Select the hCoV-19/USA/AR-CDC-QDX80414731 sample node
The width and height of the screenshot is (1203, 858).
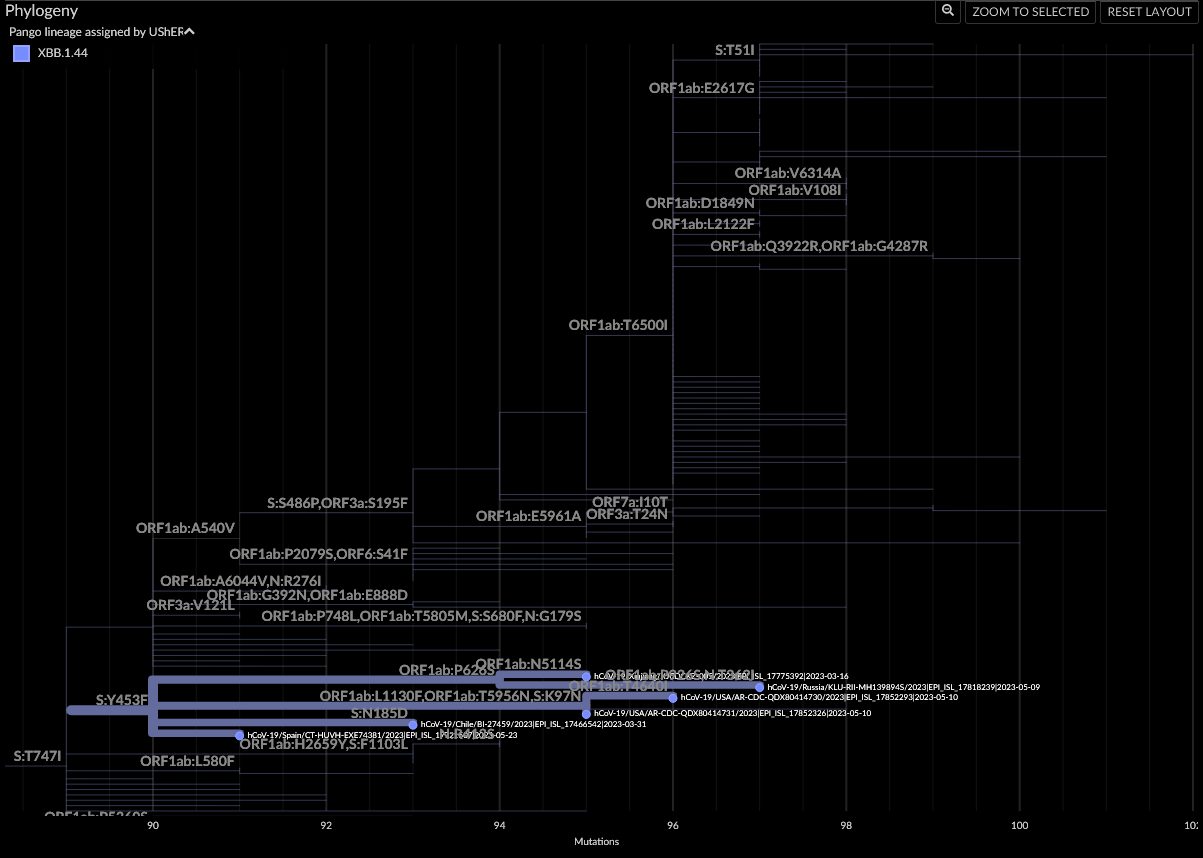[585, 713]
